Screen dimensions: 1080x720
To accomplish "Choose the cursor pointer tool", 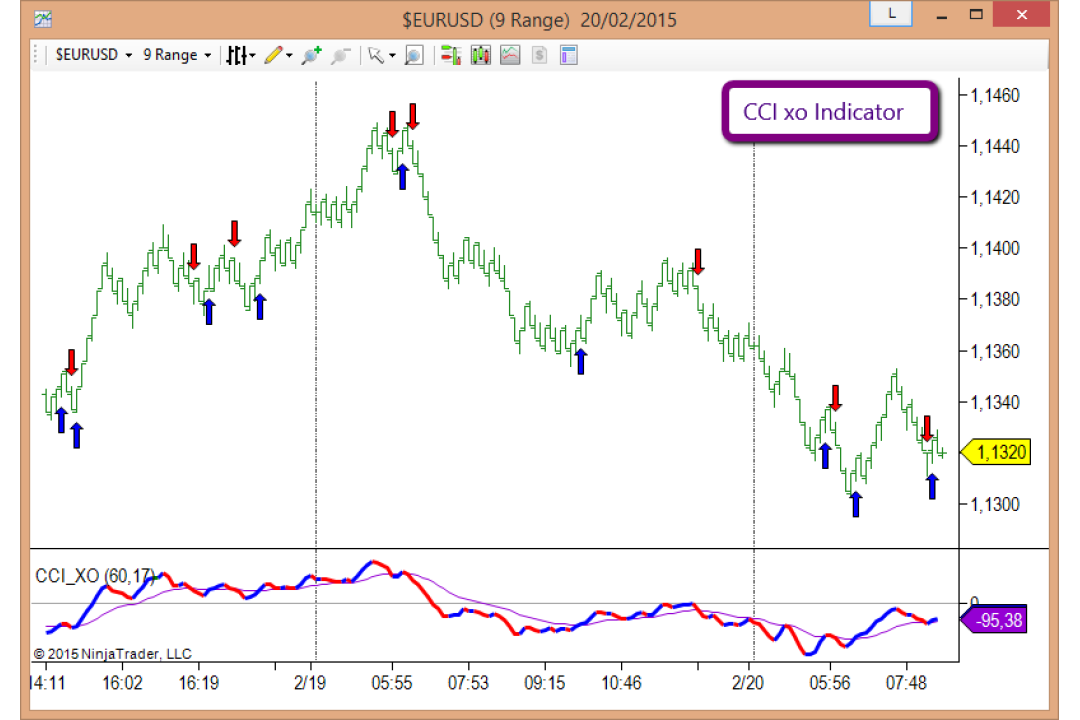I will tap(375, 55).
